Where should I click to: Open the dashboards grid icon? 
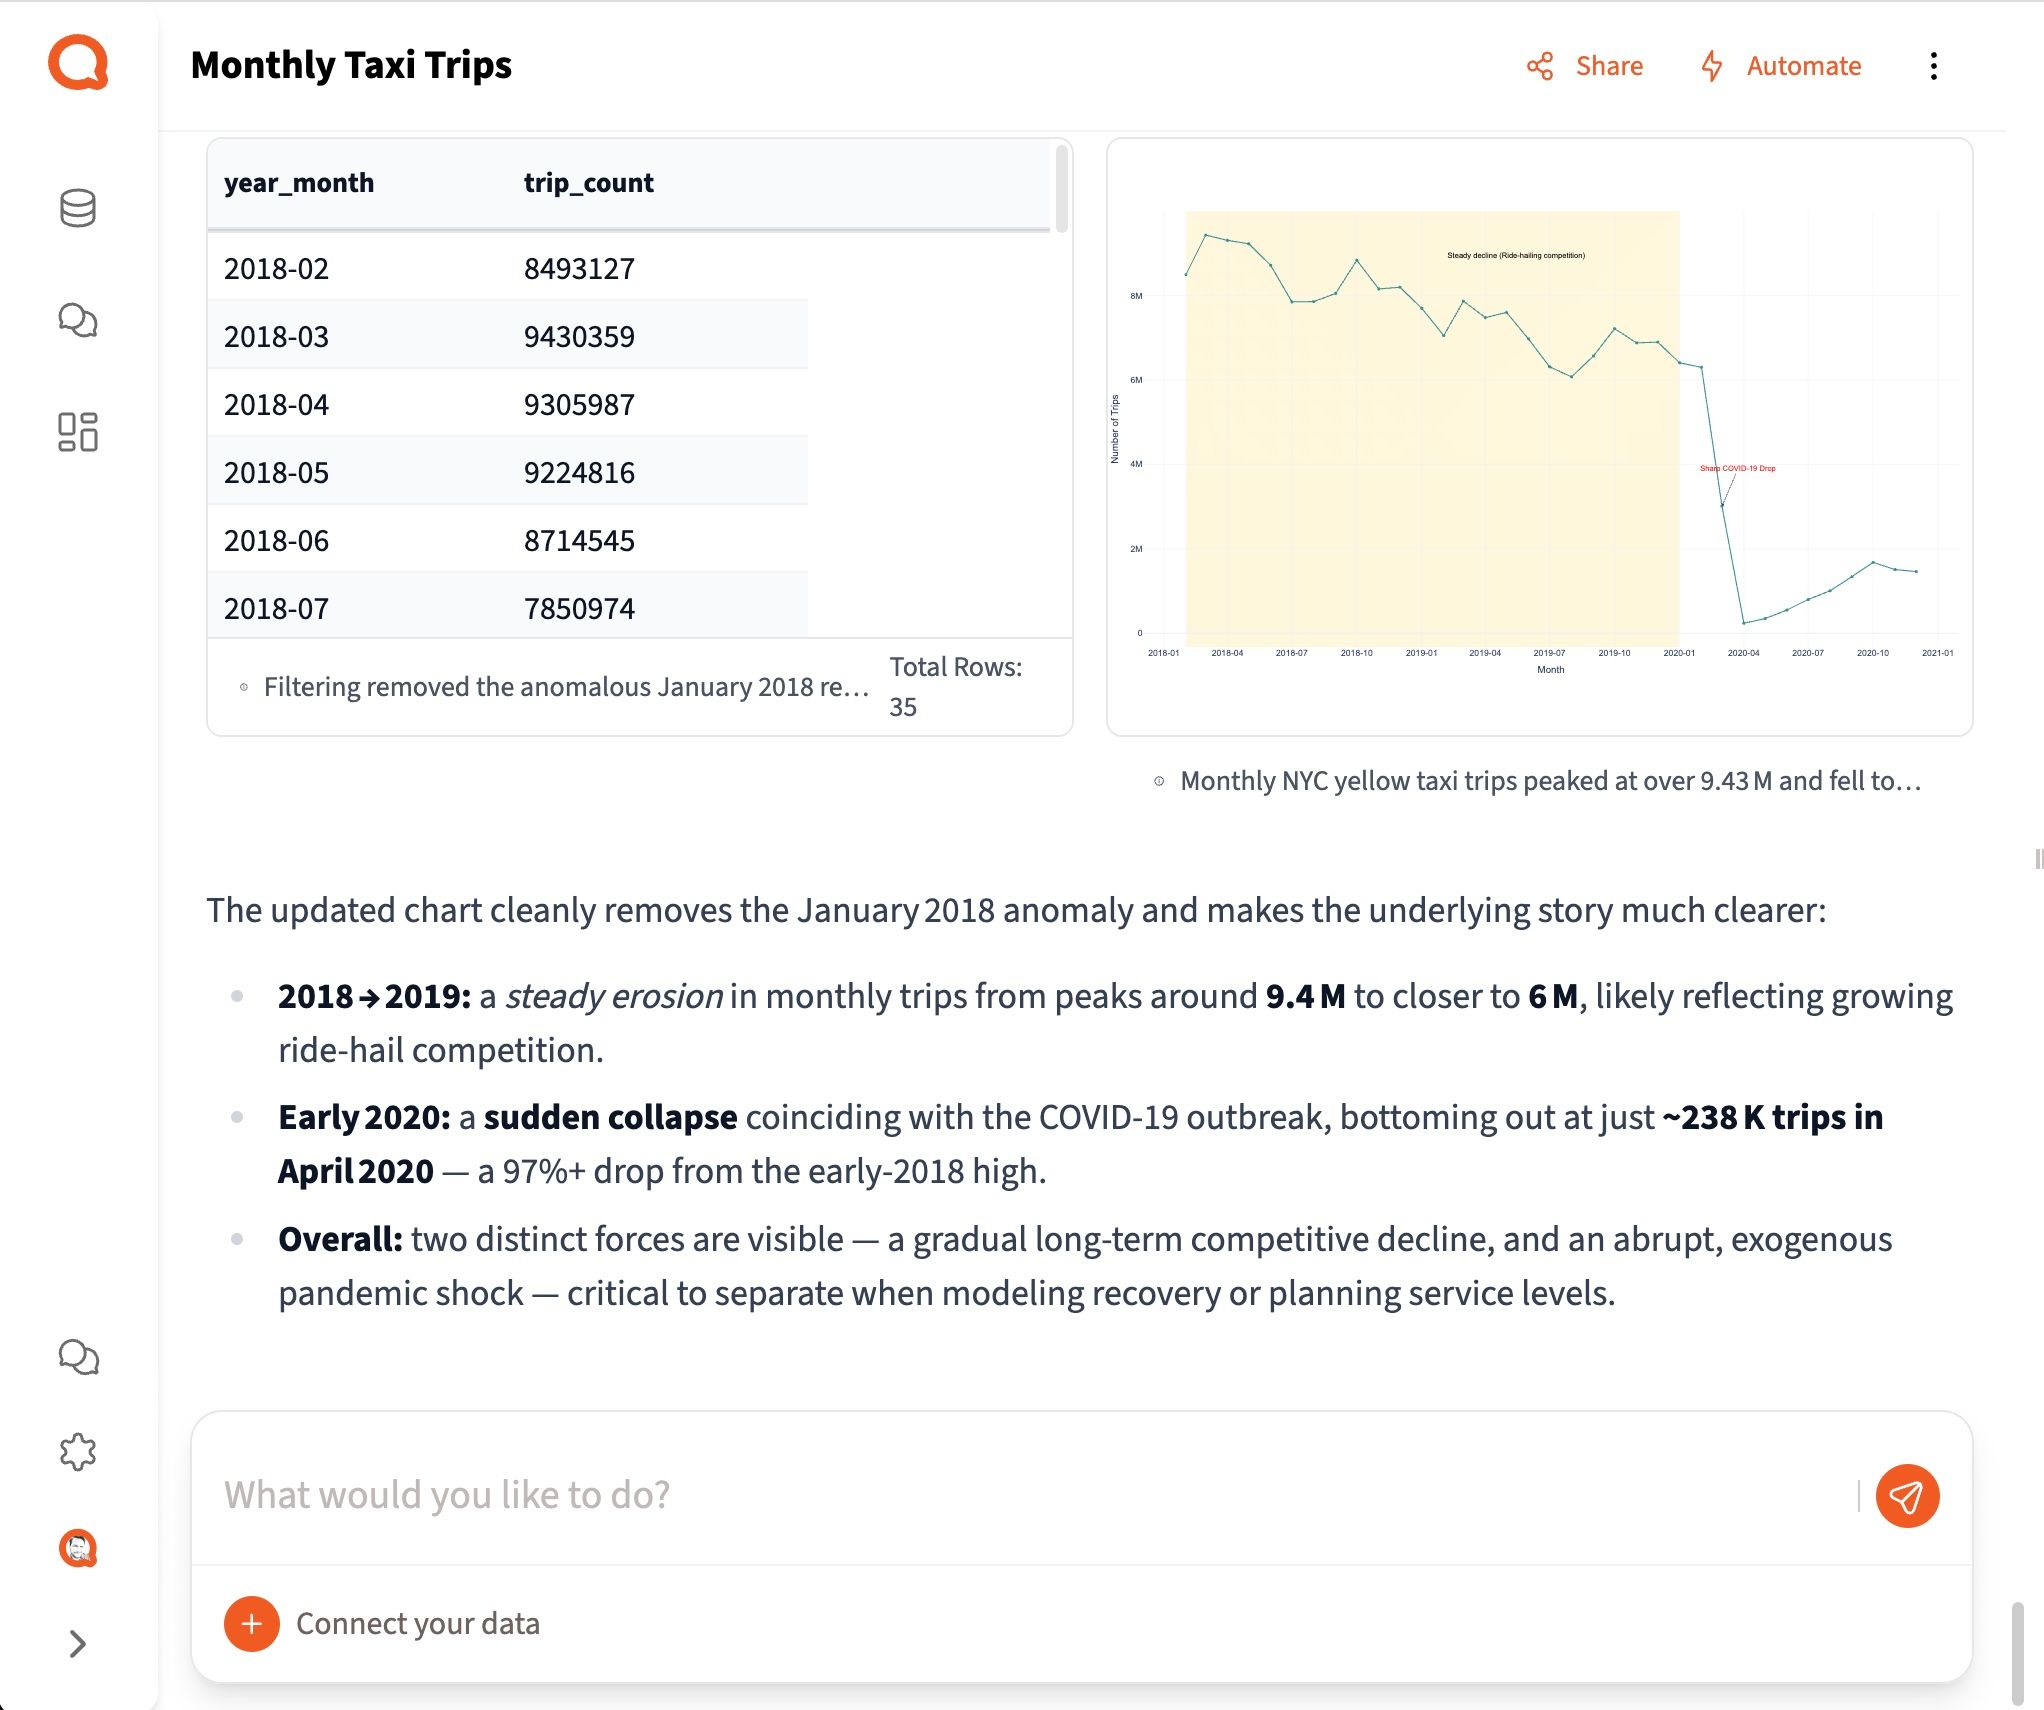click(78, 432)
